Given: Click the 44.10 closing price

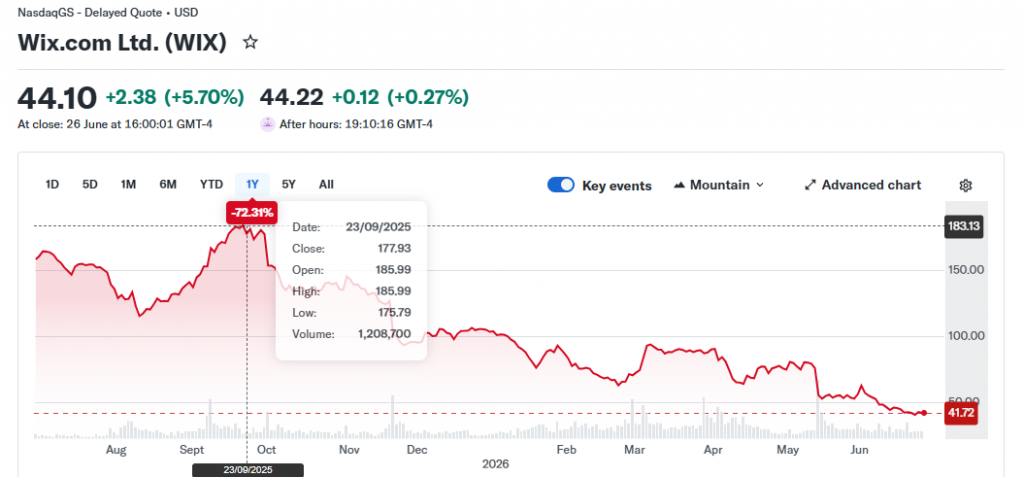Looking at the screenshot, I should pyautogui.click(x=57, y=98).
